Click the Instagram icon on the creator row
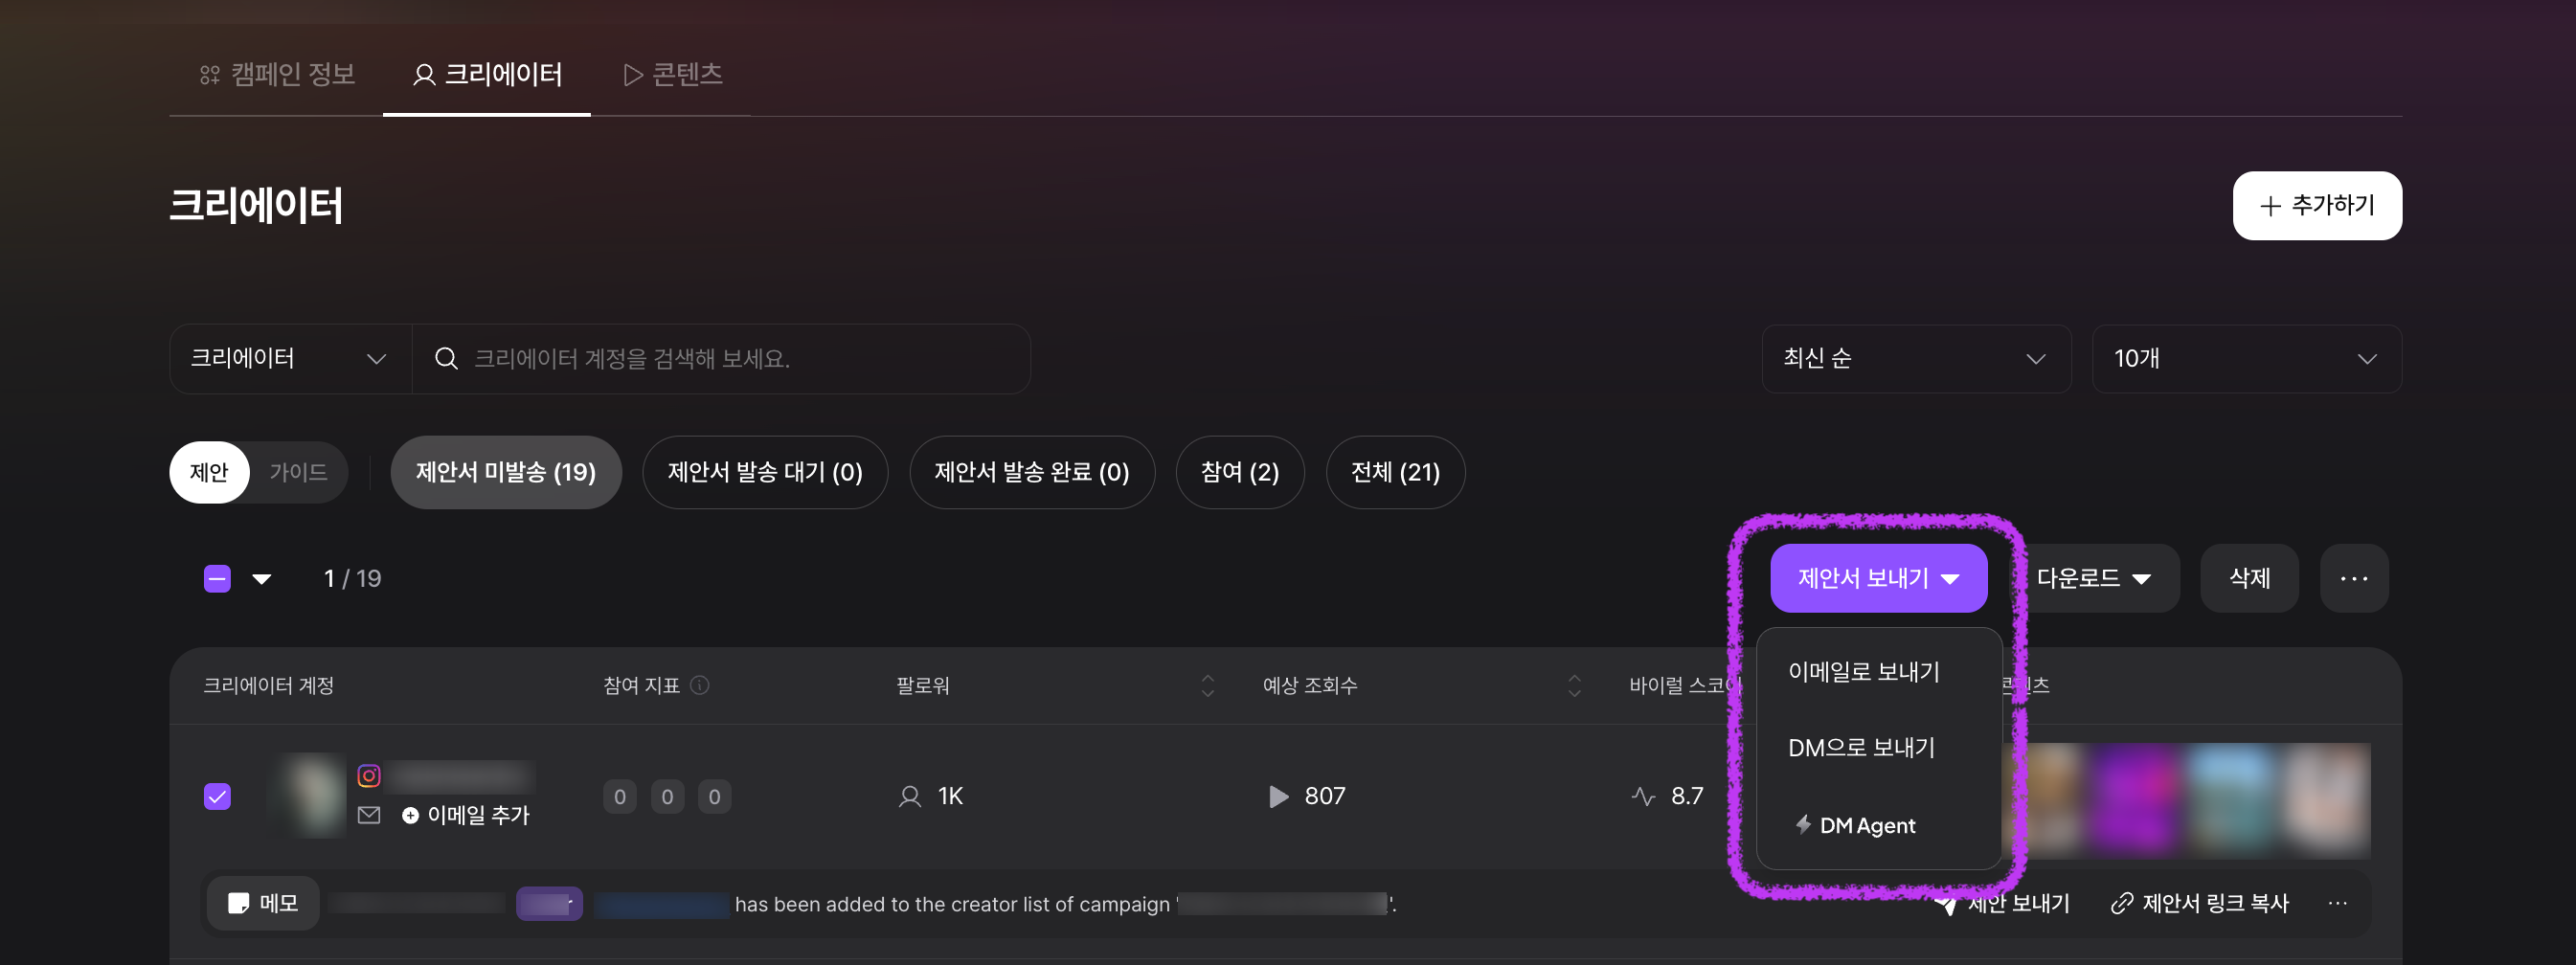 tap(369, 776)
